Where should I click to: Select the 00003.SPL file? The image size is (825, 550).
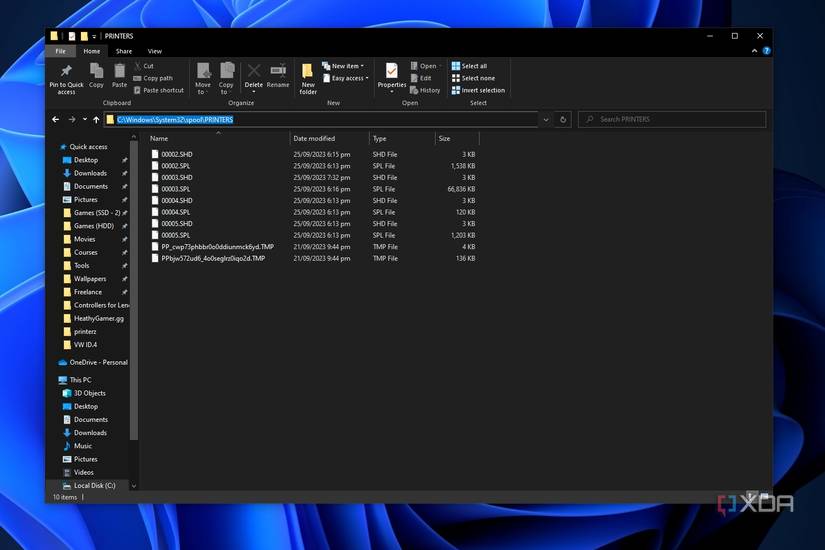tap(176, 189)
